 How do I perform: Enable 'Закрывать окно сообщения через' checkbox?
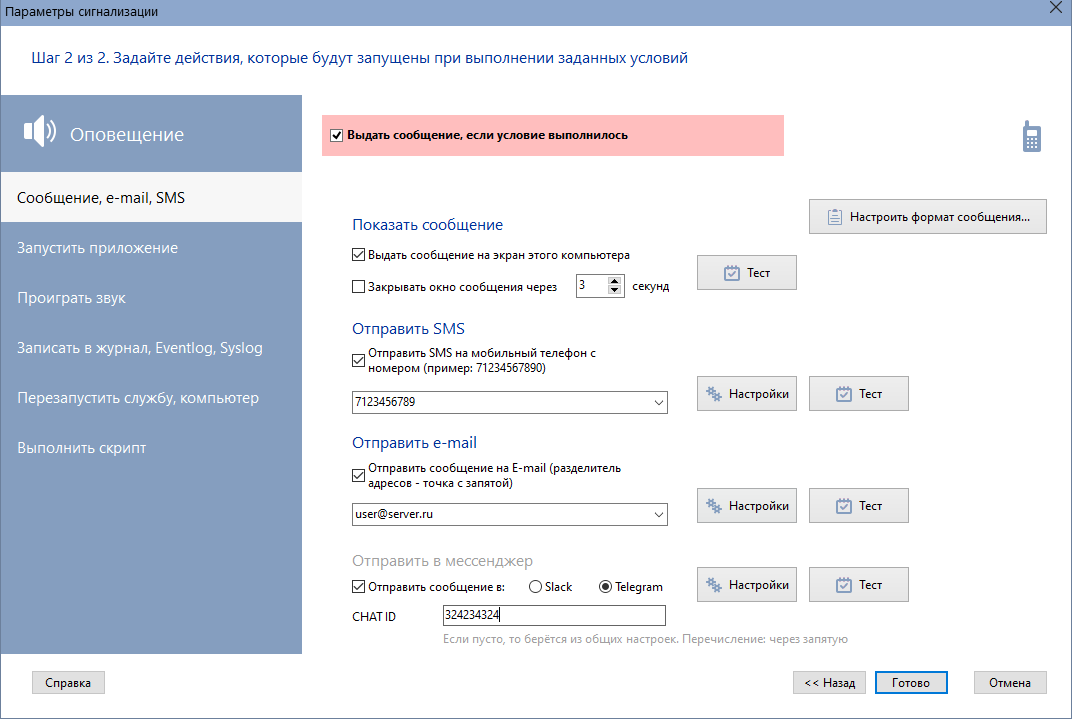pos(358,287)
